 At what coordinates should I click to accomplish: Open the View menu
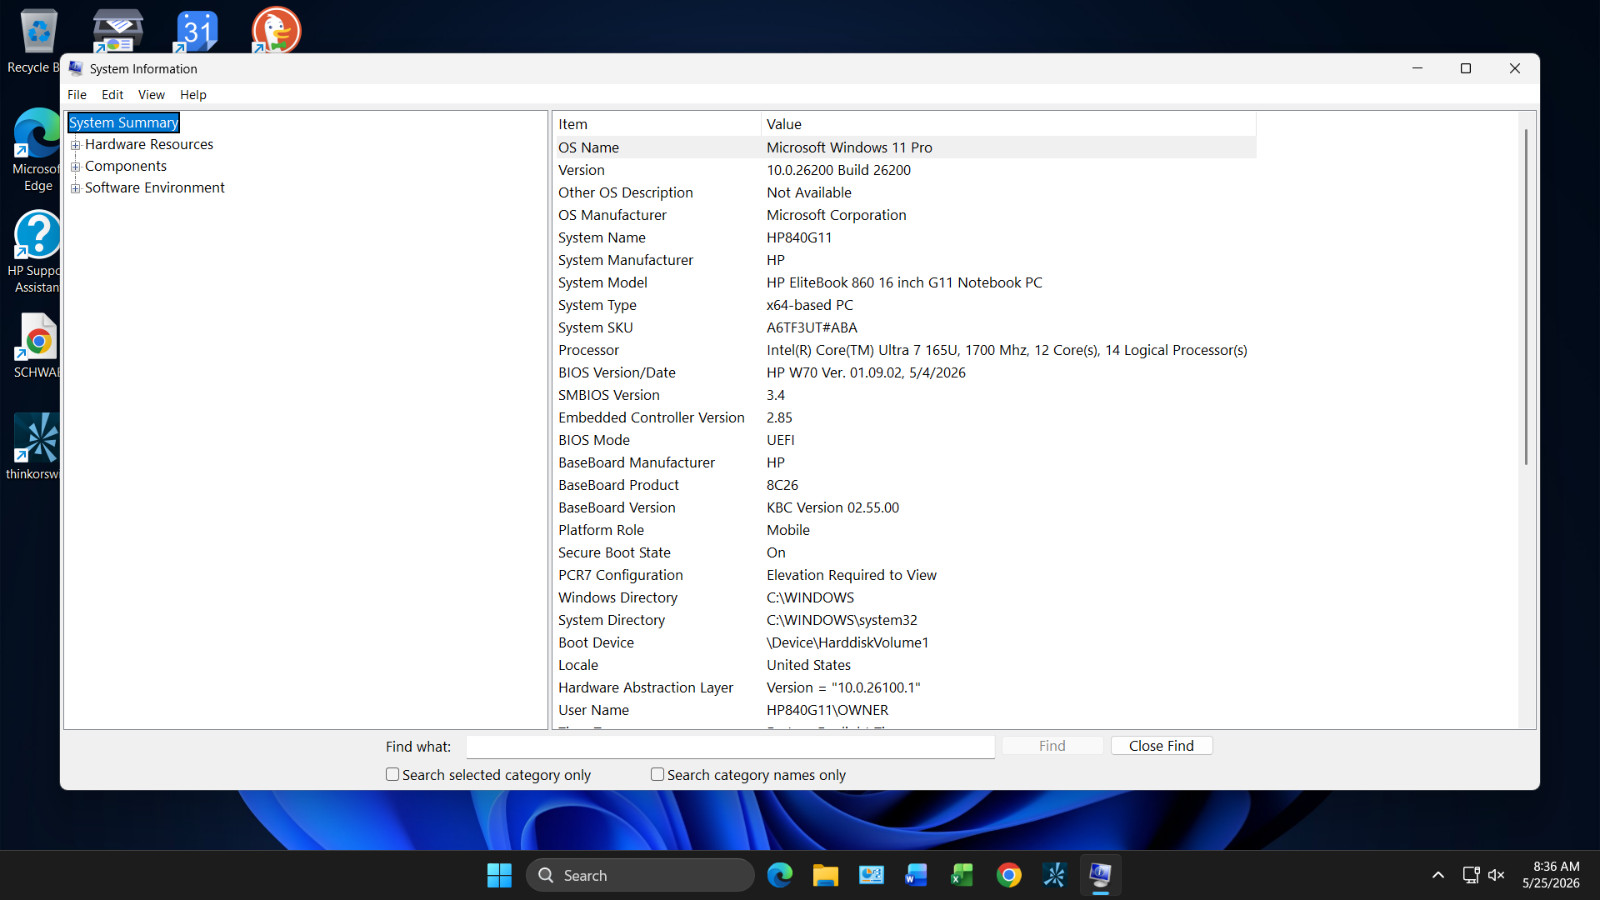[151, 95]
